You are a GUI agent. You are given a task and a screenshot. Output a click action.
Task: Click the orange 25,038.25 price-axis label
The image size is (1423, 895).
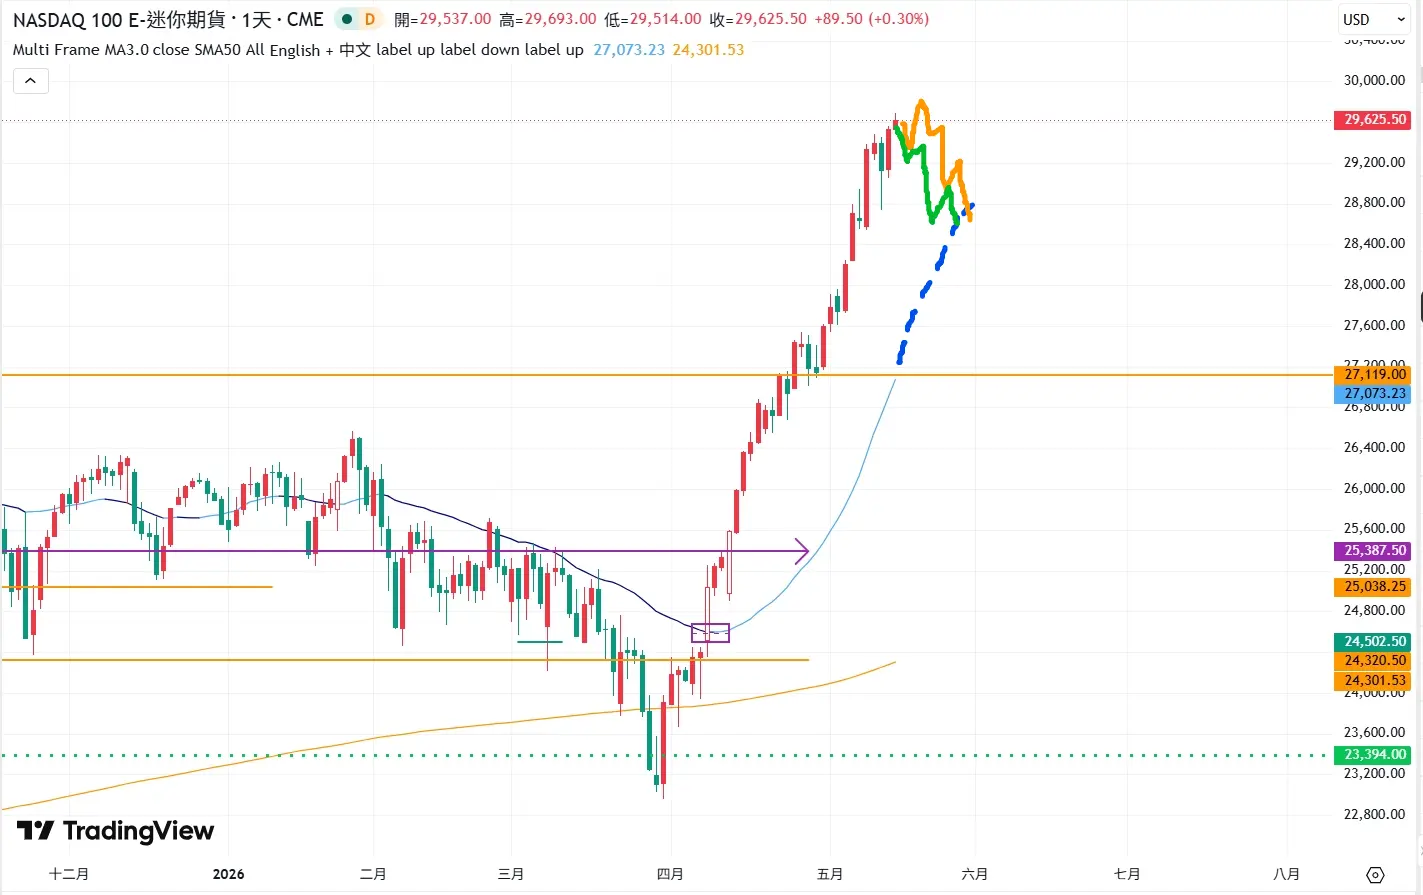[x=1374, y=587]
